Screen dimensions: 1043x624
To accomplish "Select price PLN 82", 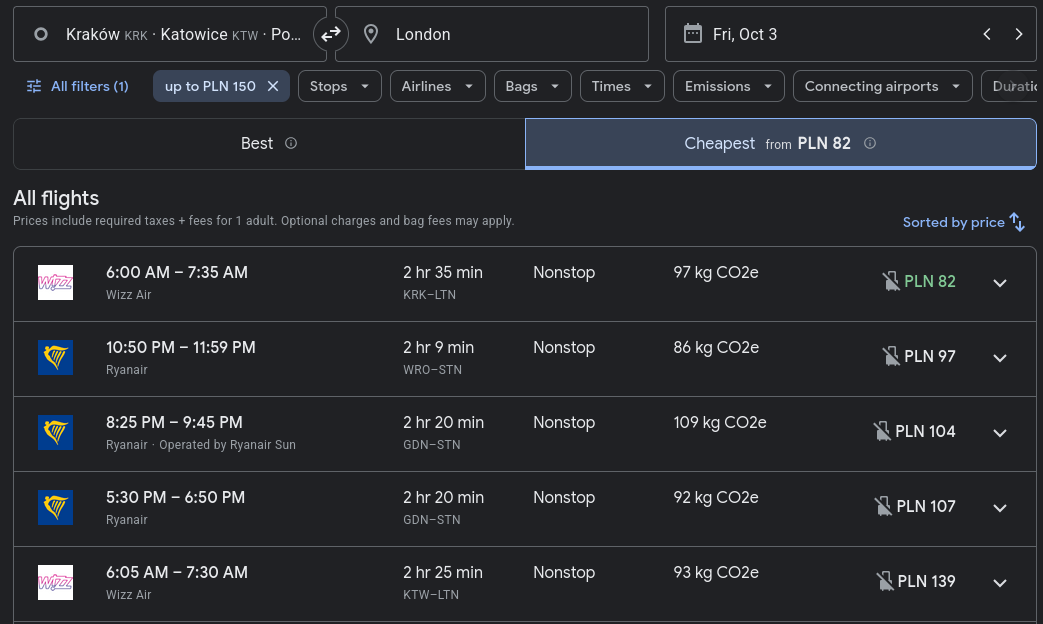I will coord(930,281).
